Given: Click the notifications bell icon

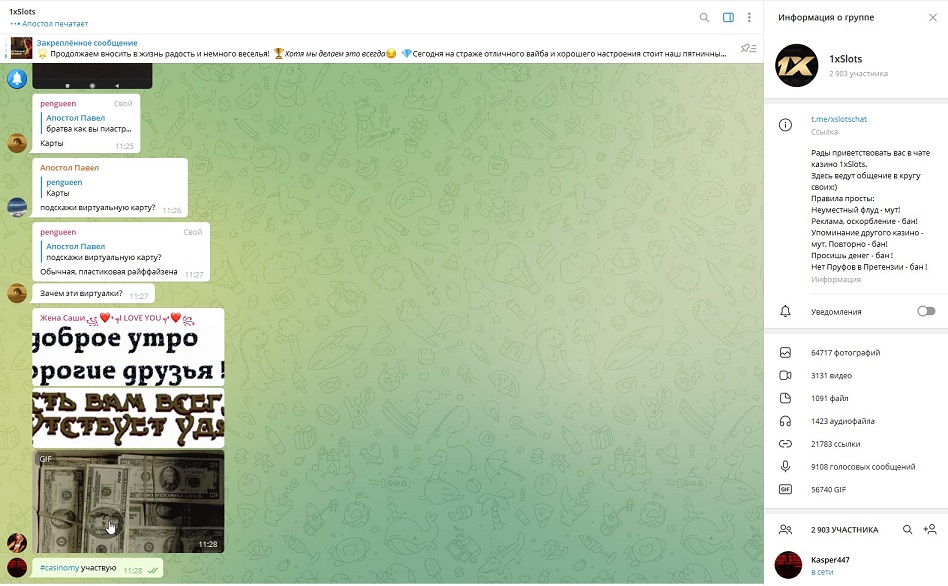Looking at the screenshot, I should (785, 311).
